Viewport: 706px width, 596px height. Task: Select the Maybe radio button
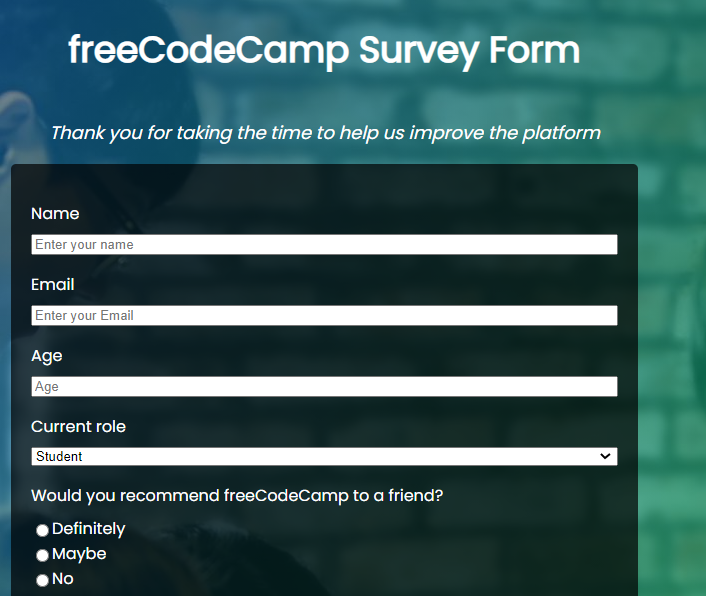(x=42, y=555)
